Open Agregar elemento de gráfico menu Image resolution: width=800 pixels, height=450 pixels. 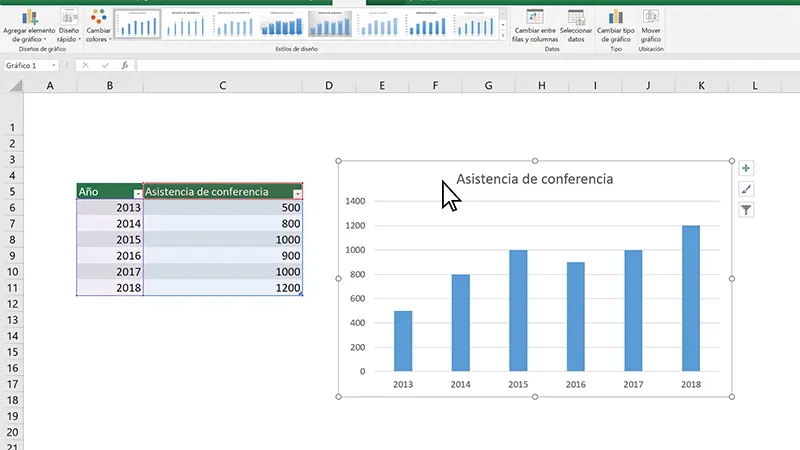(29, 23)
